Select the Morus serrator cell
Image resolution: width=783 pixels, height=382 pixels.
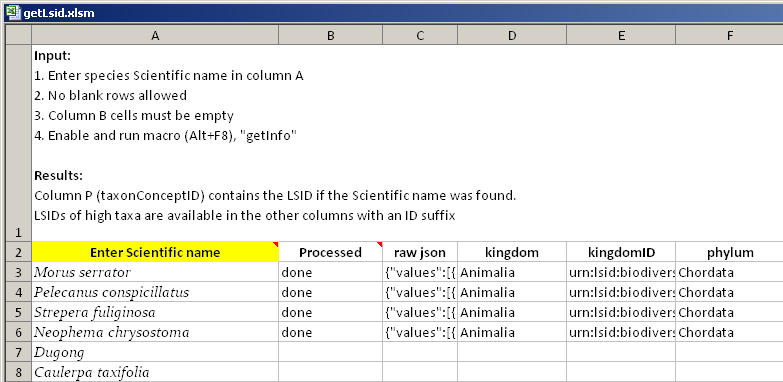[x=155, y=272]
